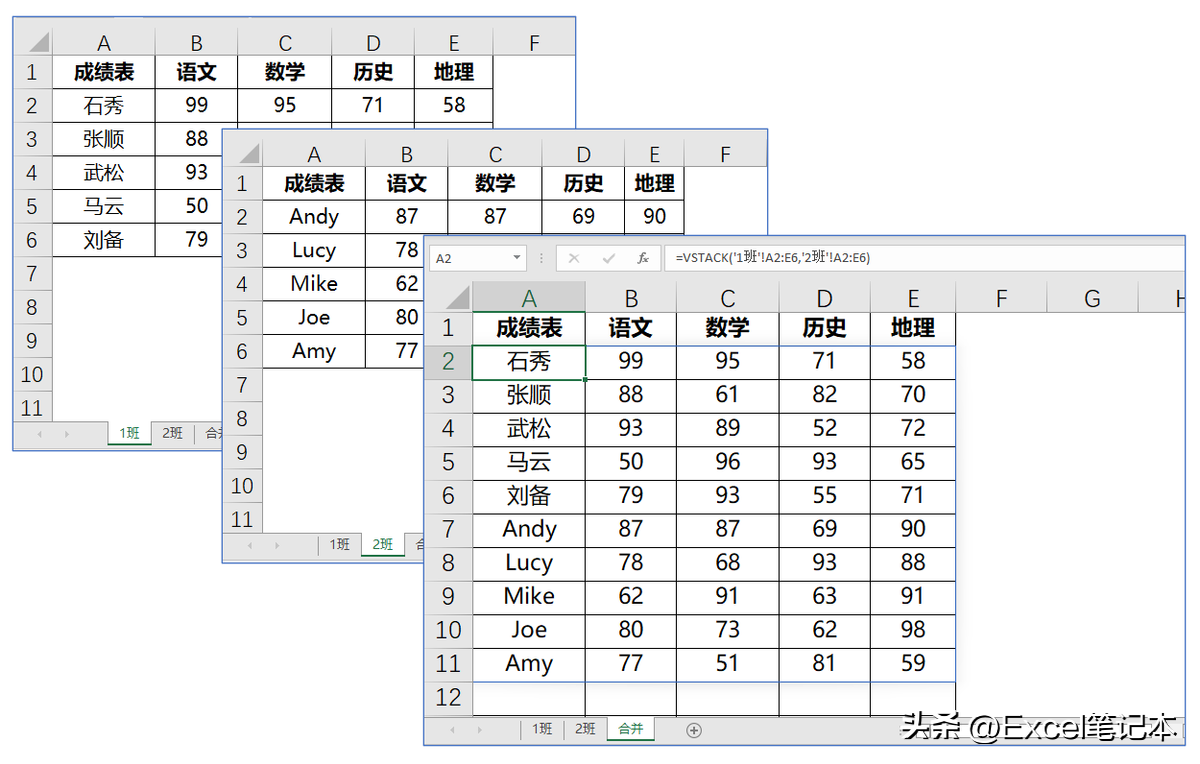Screen dimensions: 1200x764
Task: Select the 2班 tab in the middle window
Action: [x=382, y=545]
